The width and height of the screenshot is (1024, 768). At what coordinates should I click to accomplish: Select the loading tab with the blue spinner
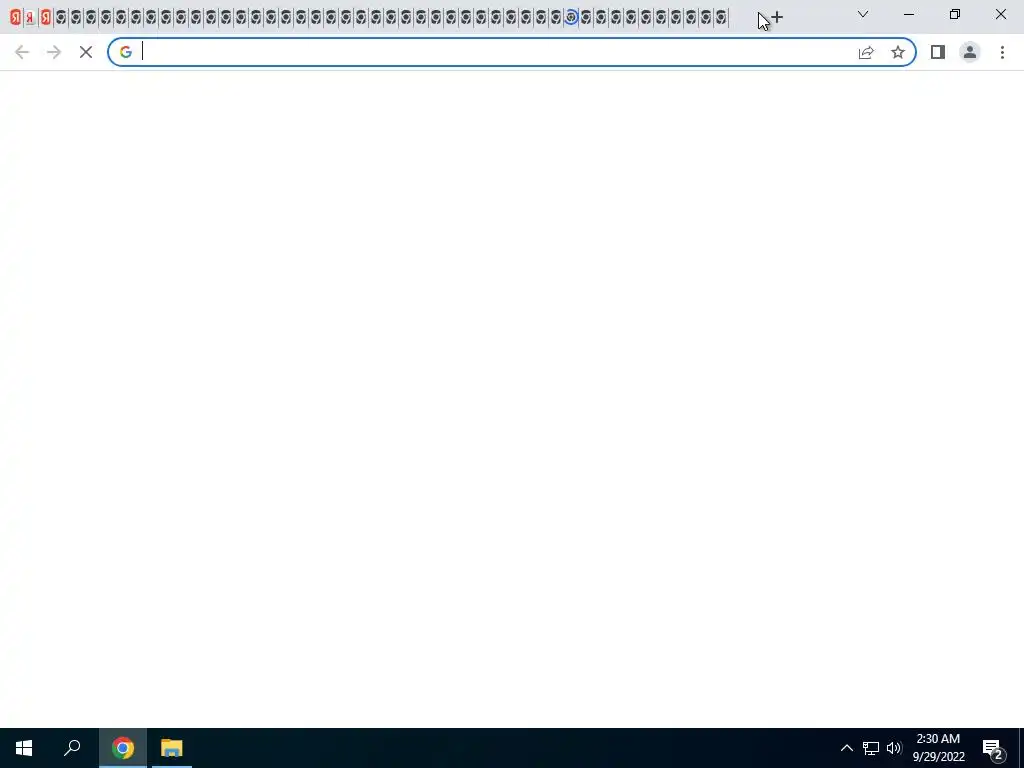click(571, 17)
